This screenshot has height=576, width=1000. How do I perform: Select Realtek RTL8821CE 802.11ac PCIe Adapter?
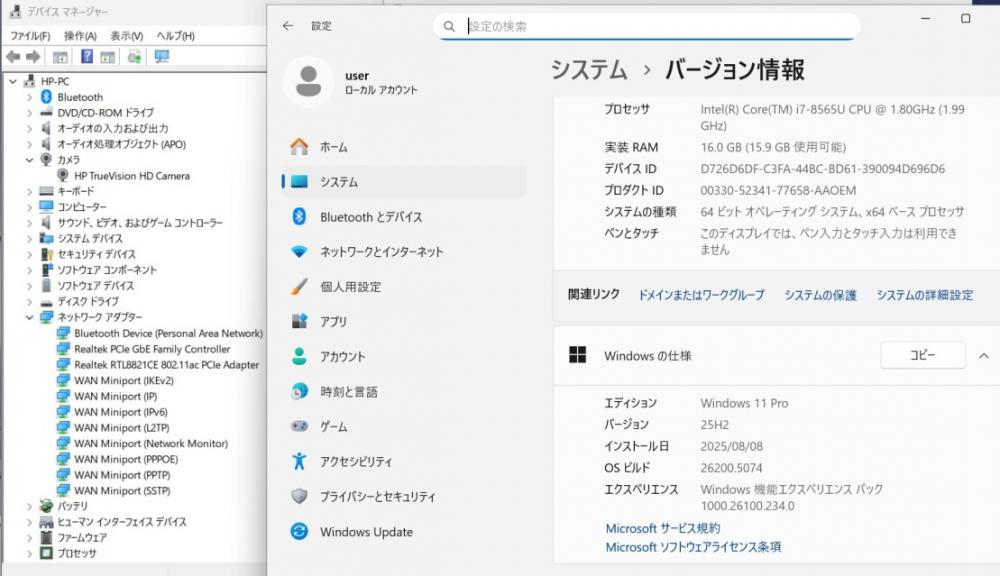click(166, 365)
